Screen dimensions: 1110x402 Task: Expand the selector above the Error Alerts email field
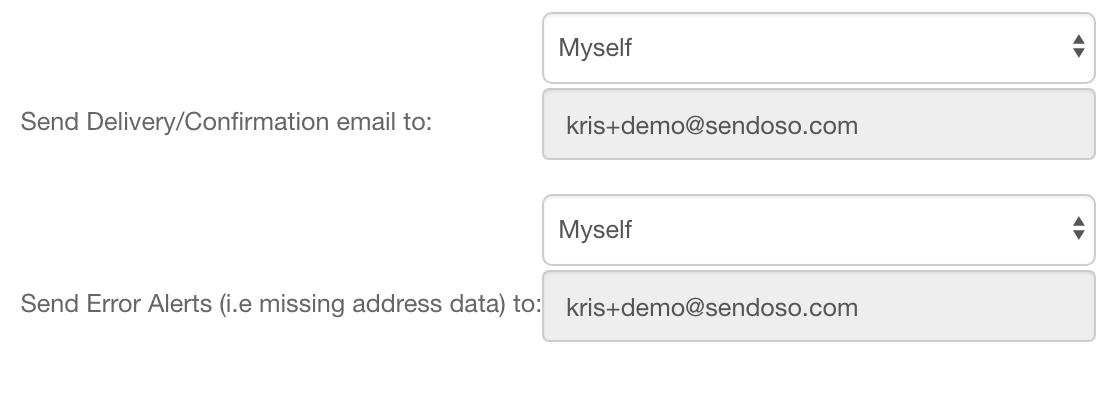(818, 229)
